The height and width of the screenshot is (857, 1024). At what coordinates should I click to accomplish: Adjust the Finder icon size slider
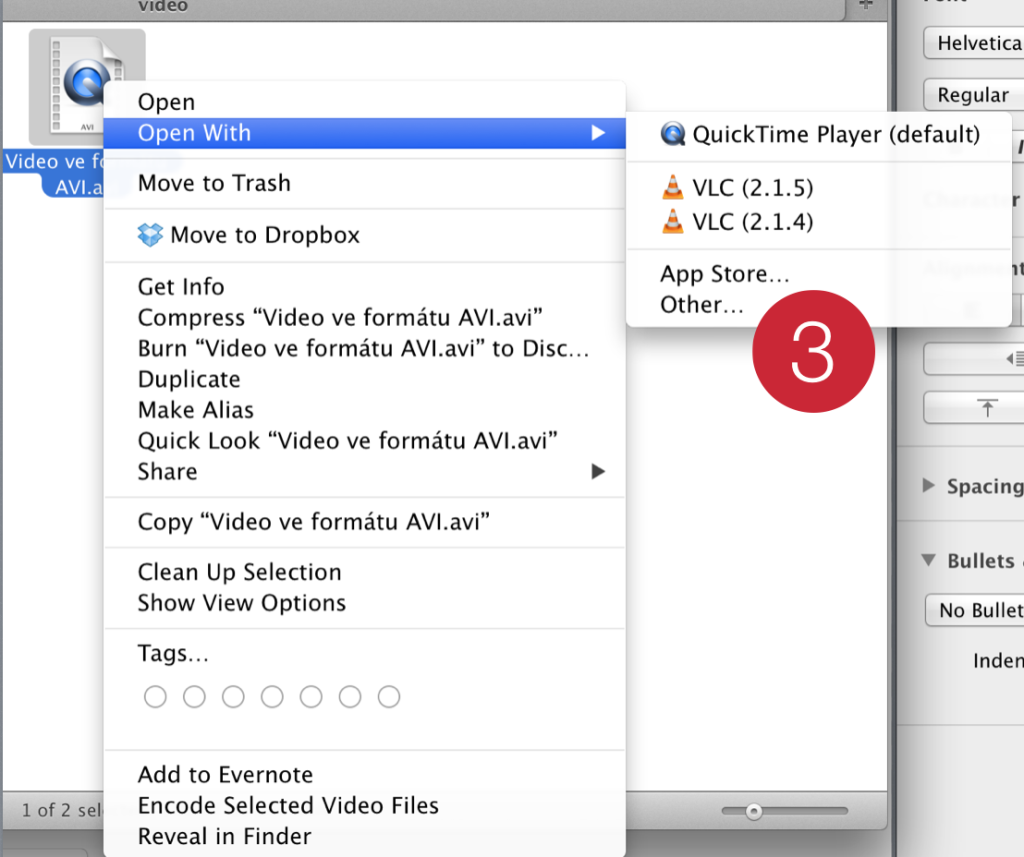(x=754, y=811)
